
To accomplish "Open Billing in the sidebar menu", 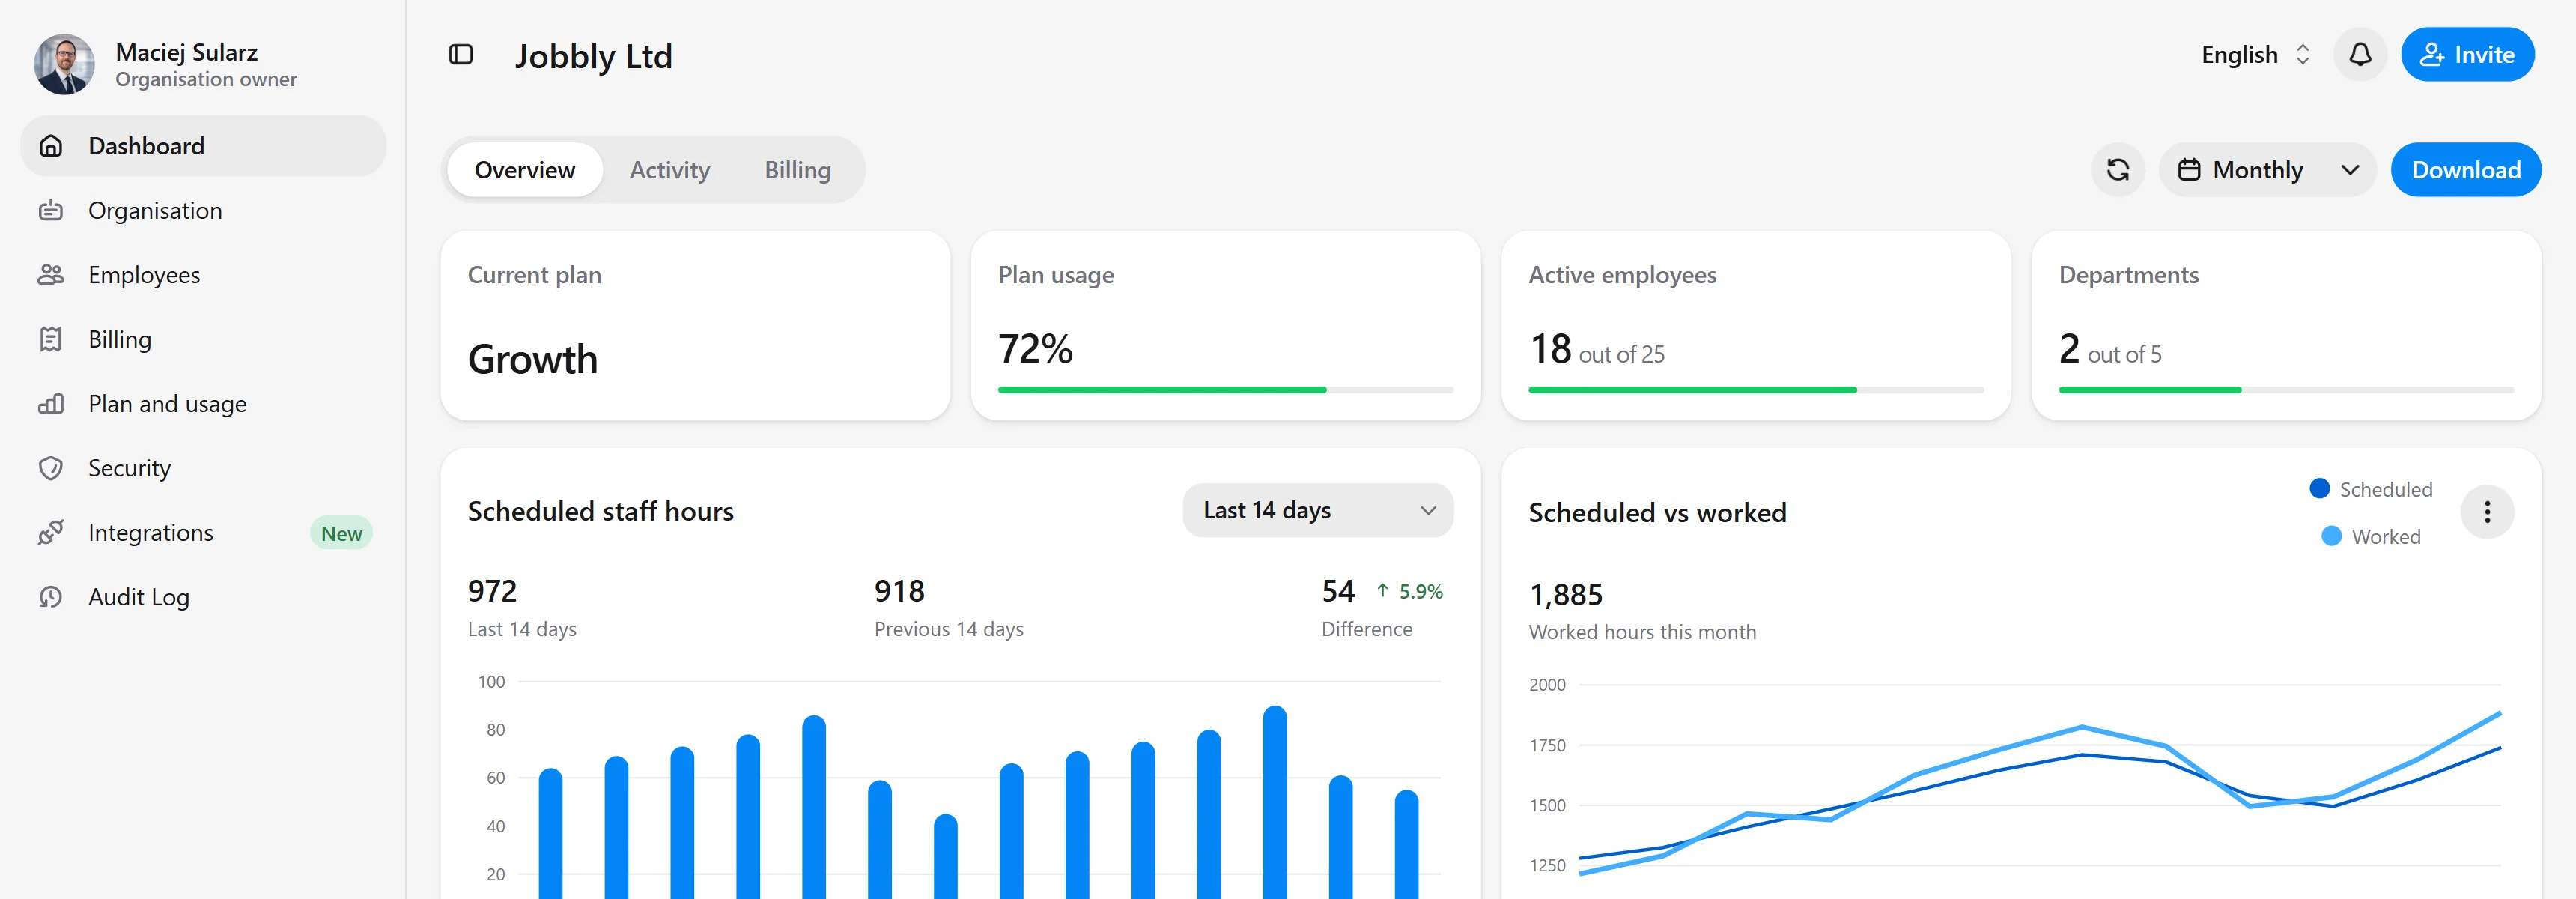I will click(203, 339).
